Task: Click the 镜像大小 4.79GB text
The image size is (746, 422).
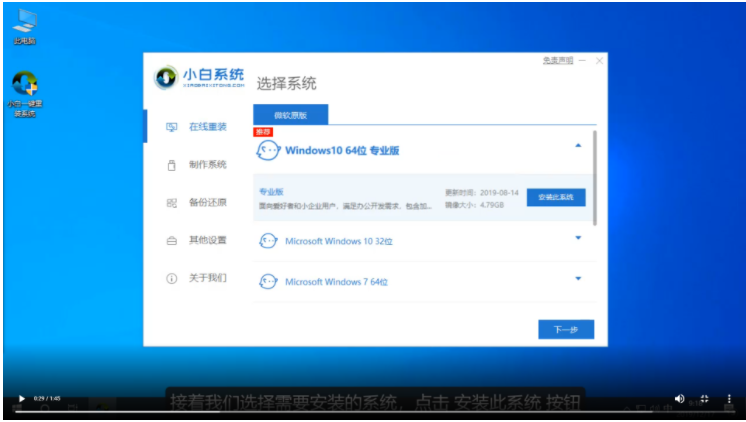Action: pos(474,205)
